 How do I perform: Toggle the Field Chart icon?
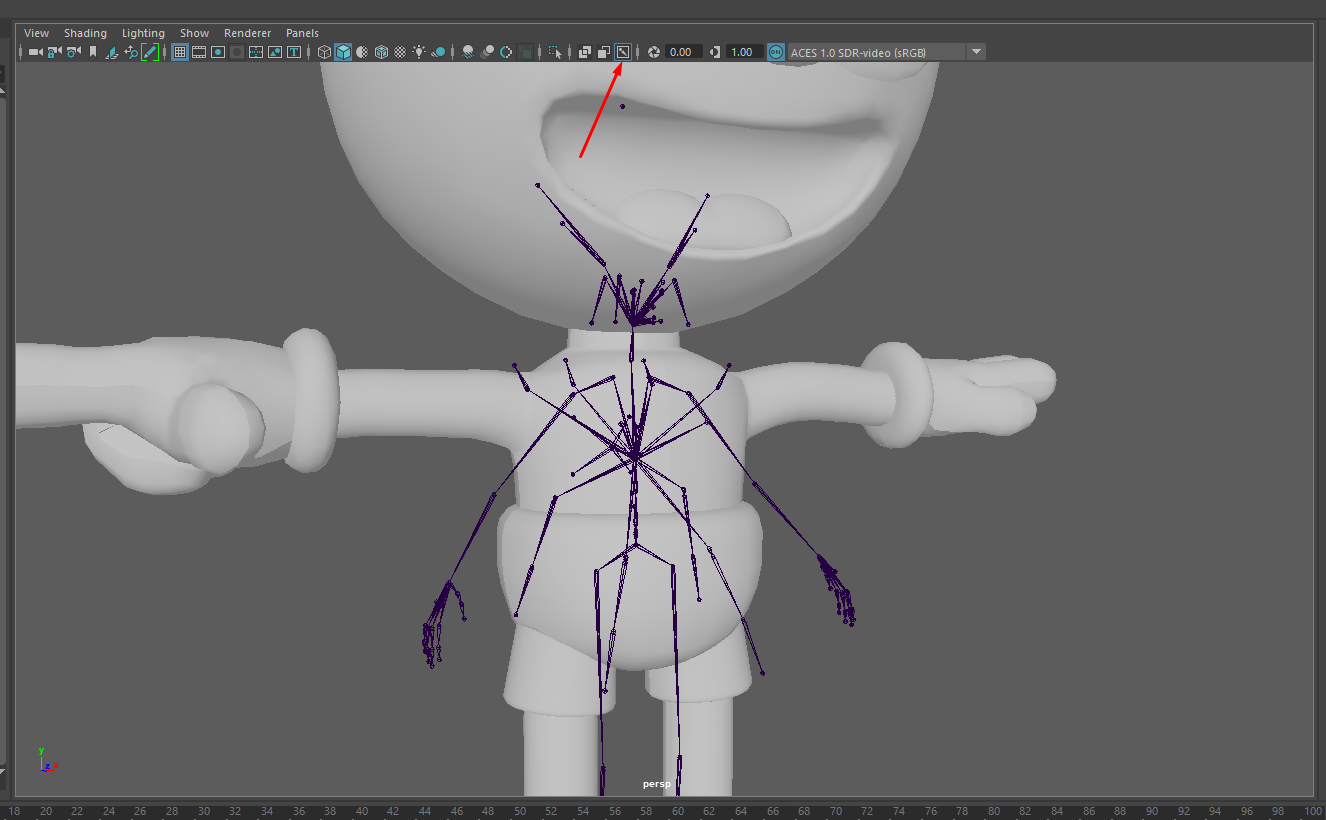point(256,52)
